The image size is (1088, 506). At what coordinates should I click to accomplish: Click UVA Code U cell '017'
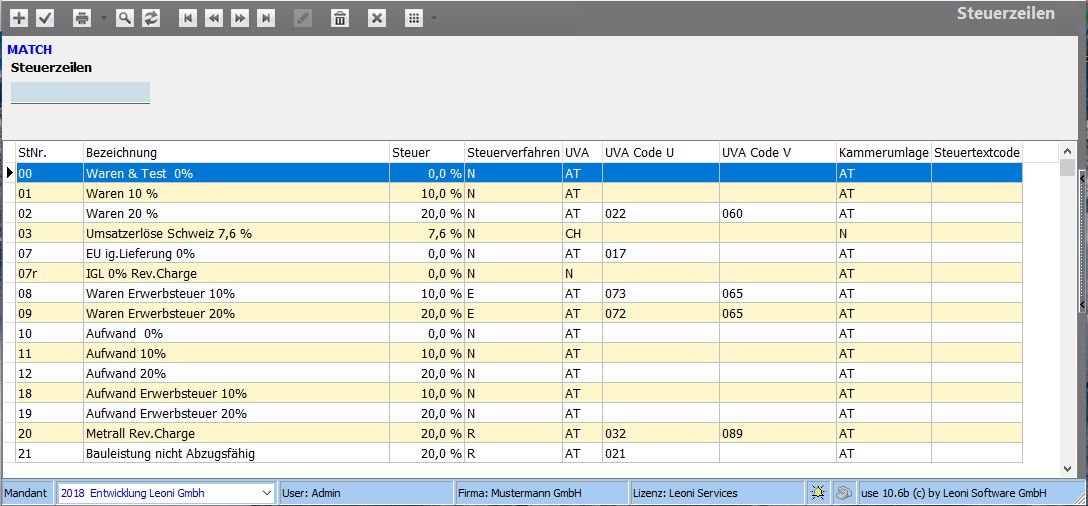pyautogui.click(x=661, y=253)
